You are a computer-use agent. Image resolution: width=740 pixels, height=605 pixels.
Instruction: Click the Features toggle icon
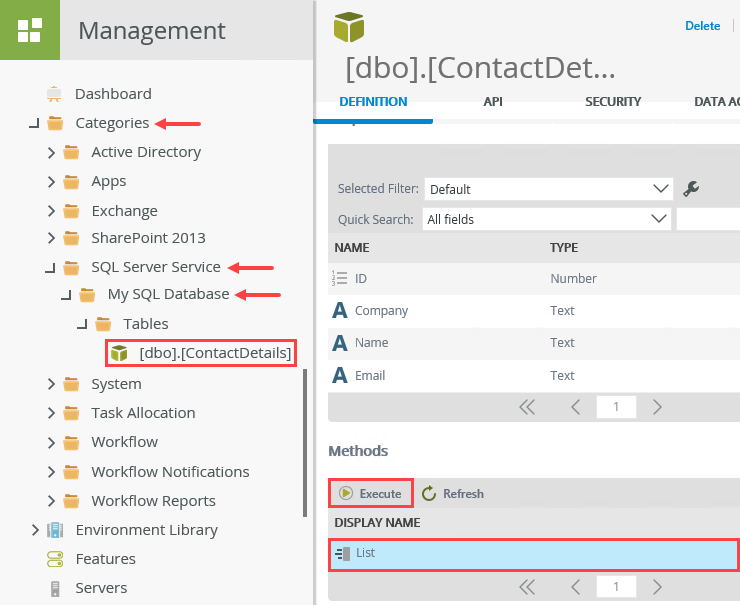point(55,559)
